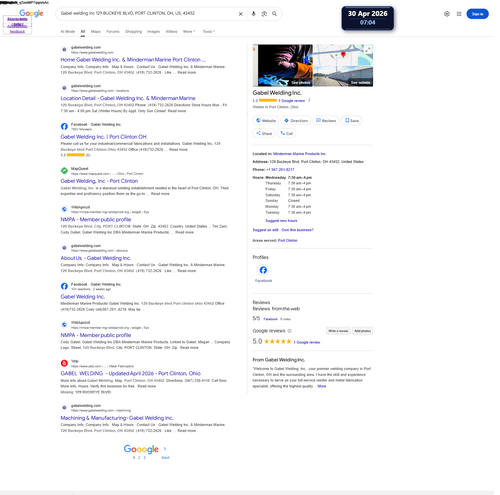The height and width of the screenshot is (495, 500).
Task: Switch to the Videos tab
Action: point(171,31)
